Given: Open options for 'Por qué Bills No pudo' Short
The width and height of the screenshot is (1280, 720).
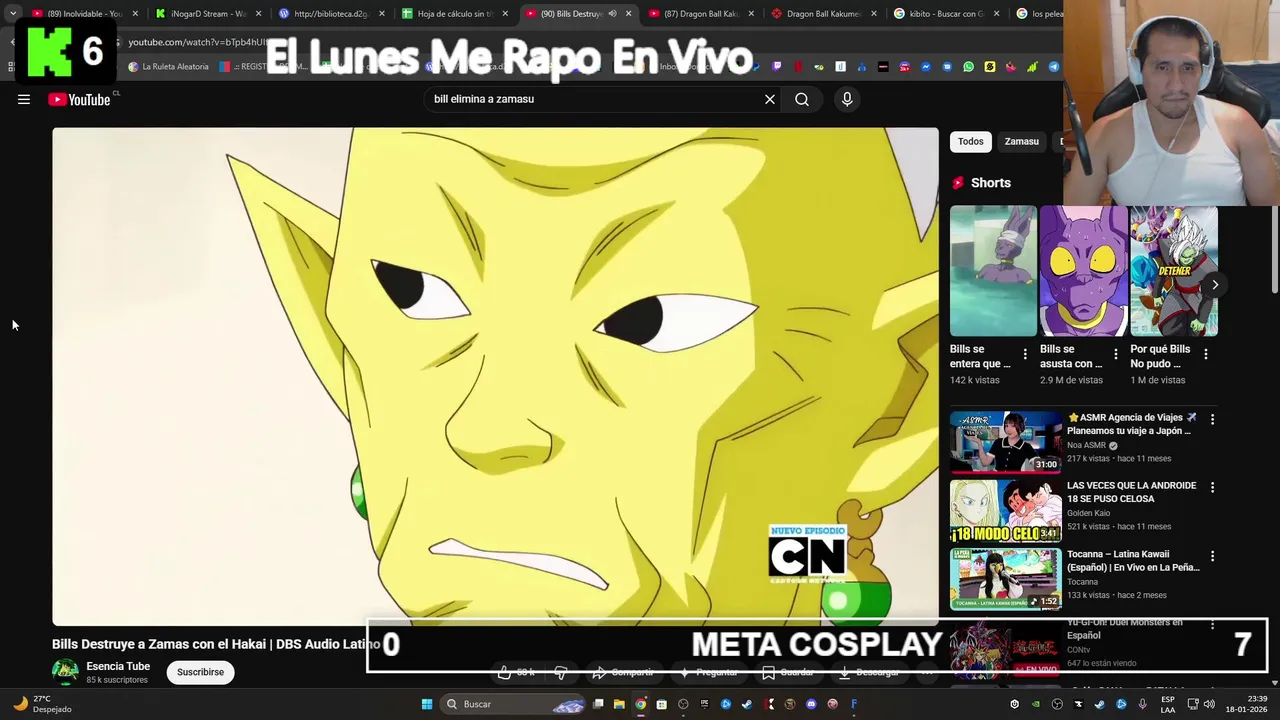Looking at the screenshot, I should click(x=1206, y=355).
